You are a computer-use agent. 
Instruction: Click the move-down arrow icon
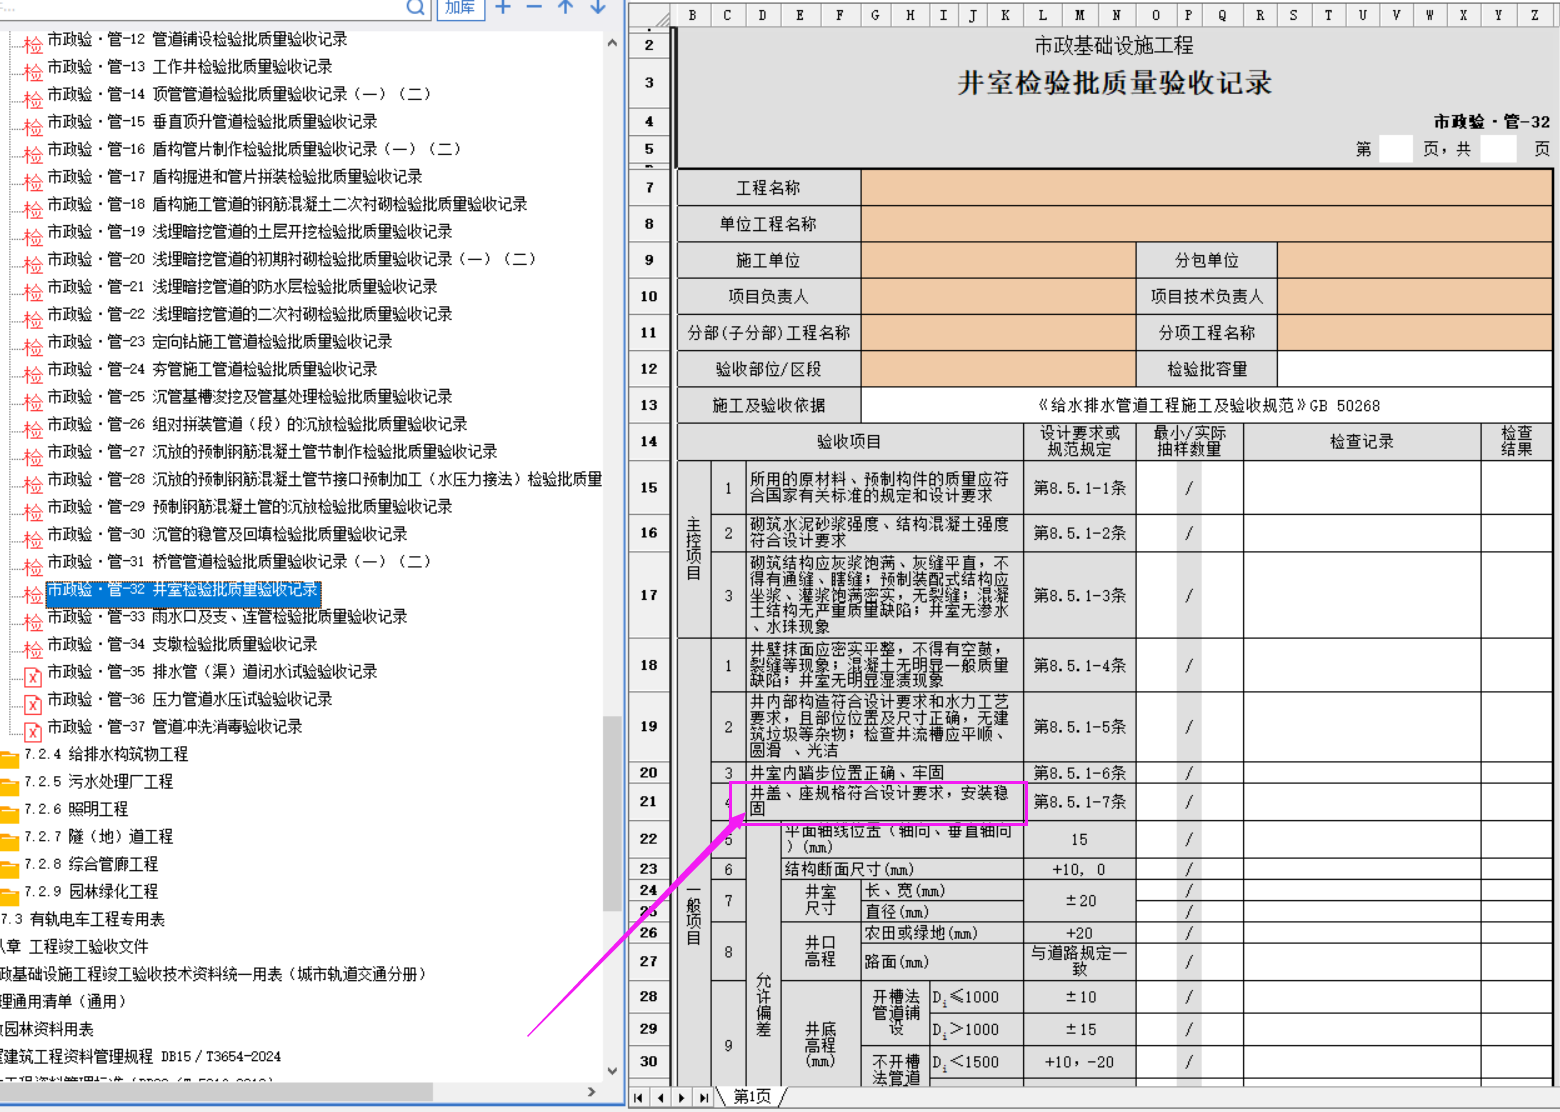click(x=598, y=8)
